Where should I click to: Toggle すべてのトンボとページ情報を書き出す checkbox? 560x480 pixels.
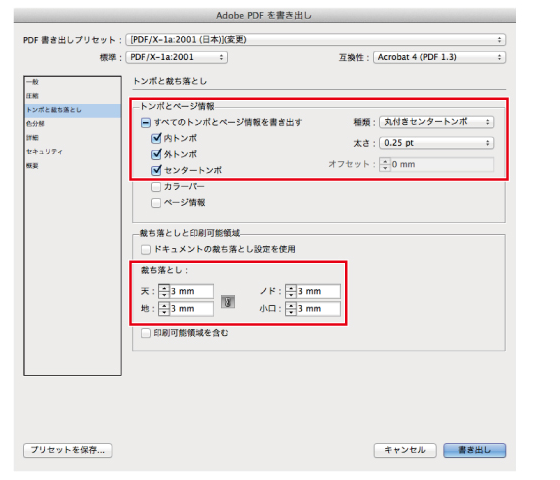(x=146, y=123)
